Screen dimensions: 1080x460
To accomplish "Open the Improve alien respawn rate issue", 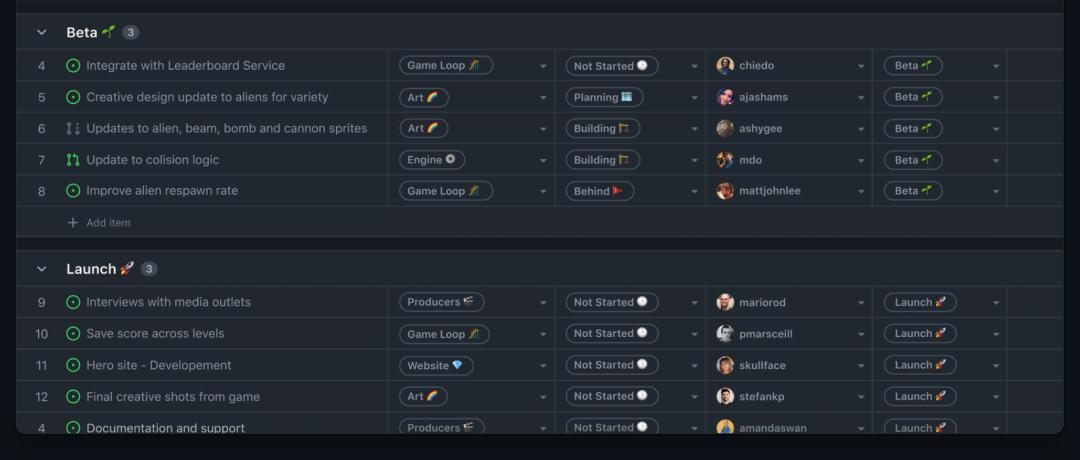I will (x=162, y=191).
